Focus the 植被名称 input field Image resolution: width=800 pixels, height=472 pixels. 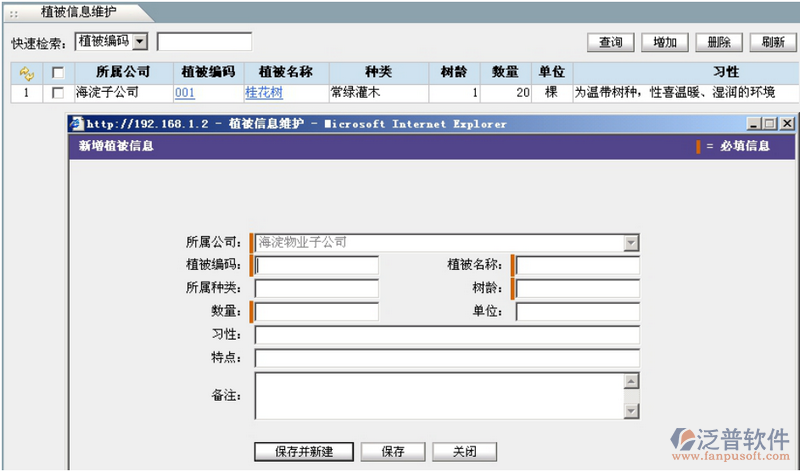(x=577, y=265)
